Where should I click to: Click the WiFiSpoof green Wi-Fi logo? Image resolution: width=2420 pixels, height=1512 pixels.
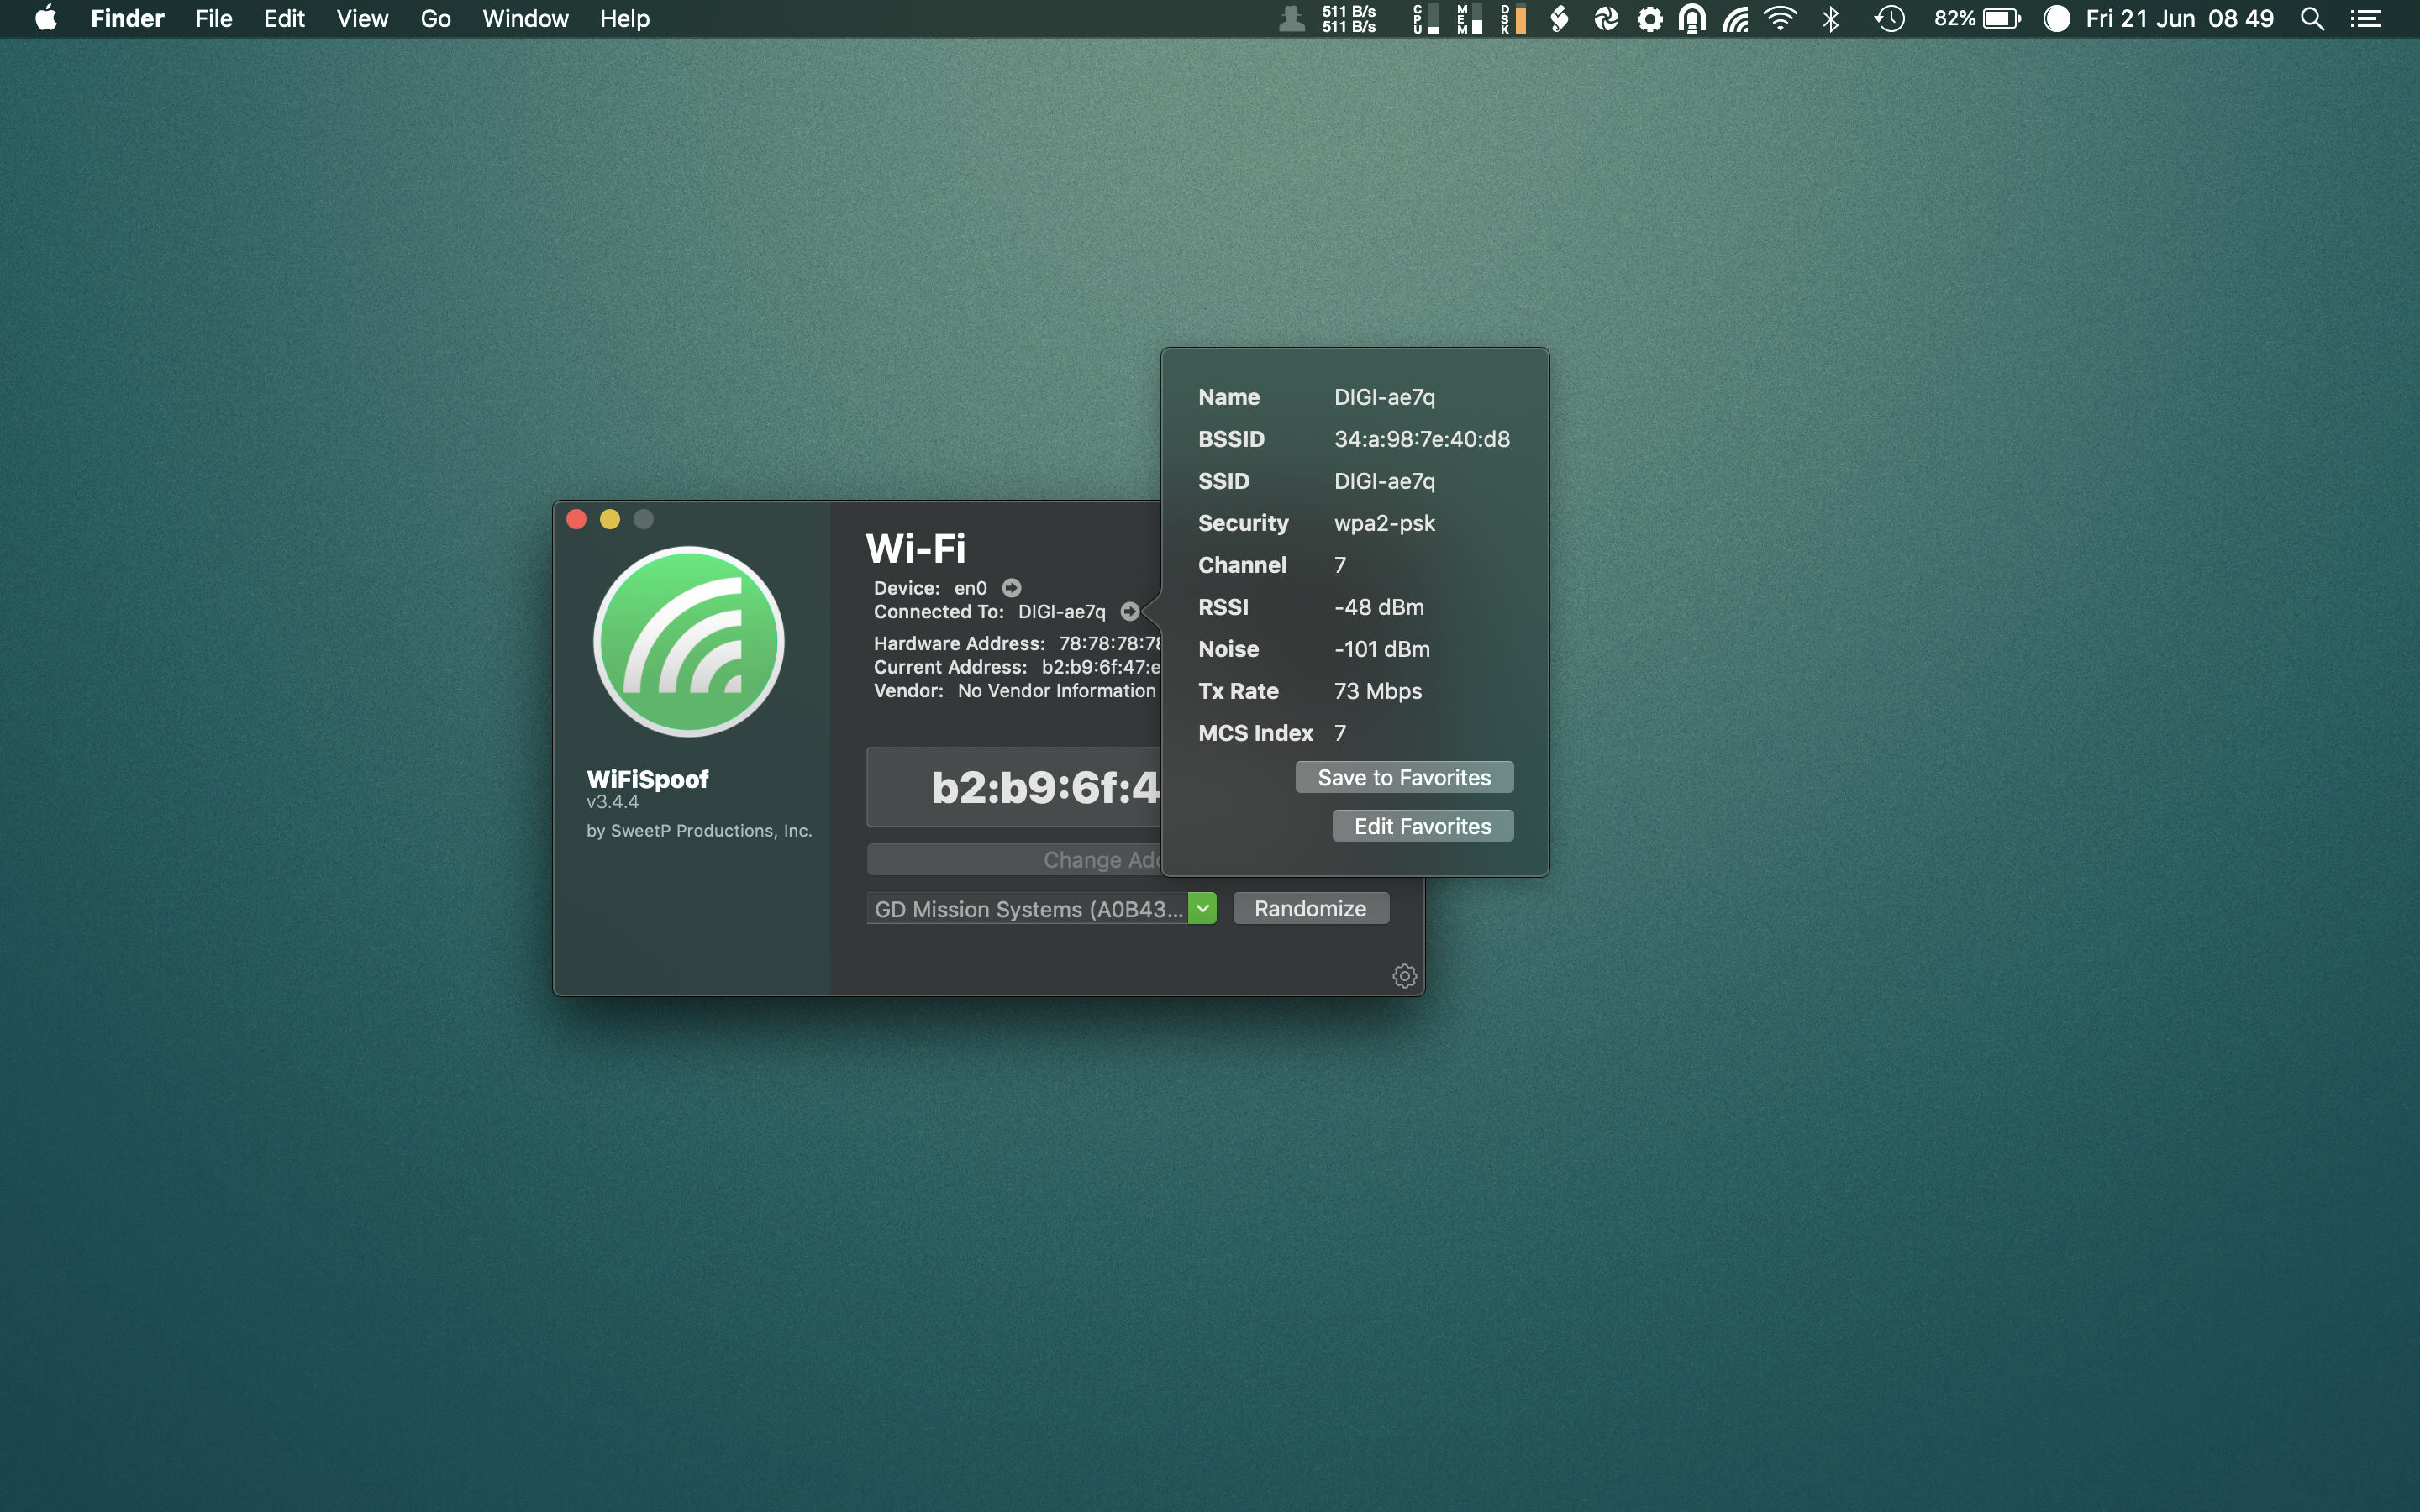point(688,641)
